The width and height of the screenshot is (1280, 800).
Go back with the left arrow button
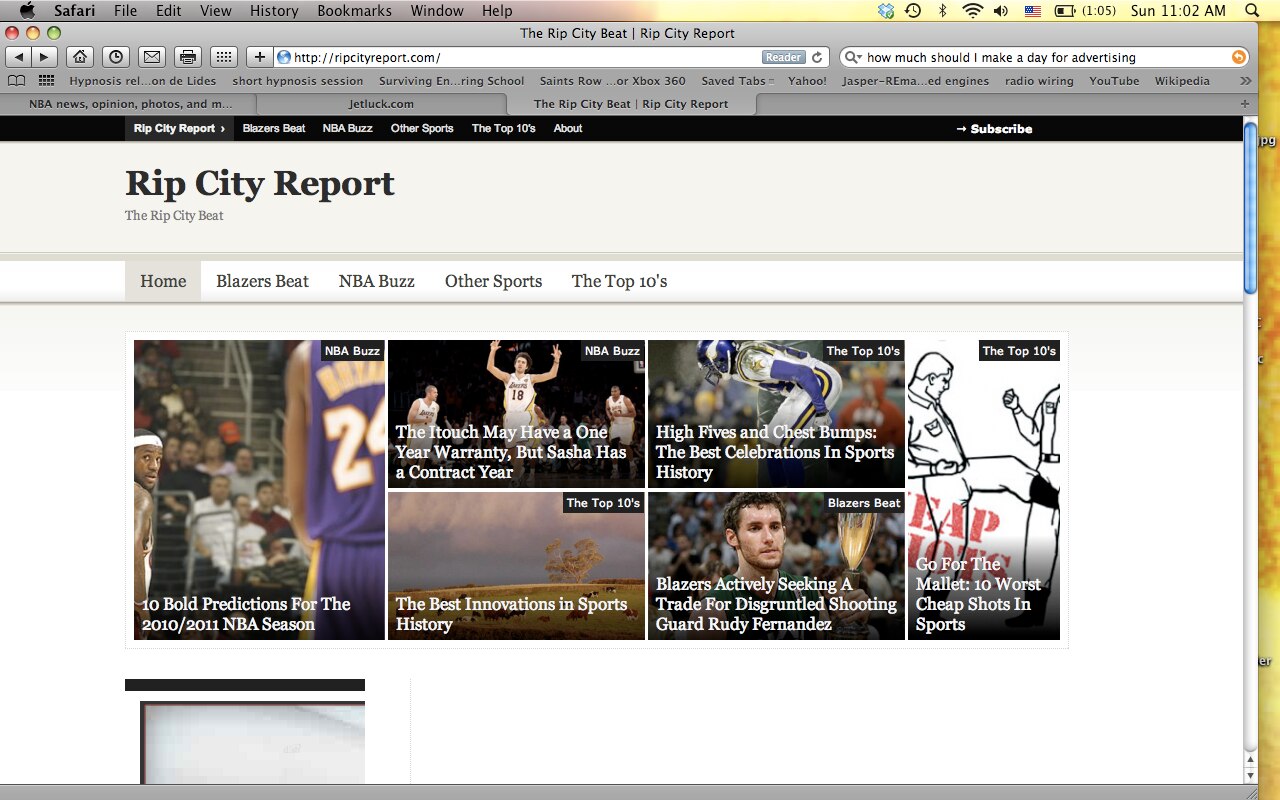[19, 57]
